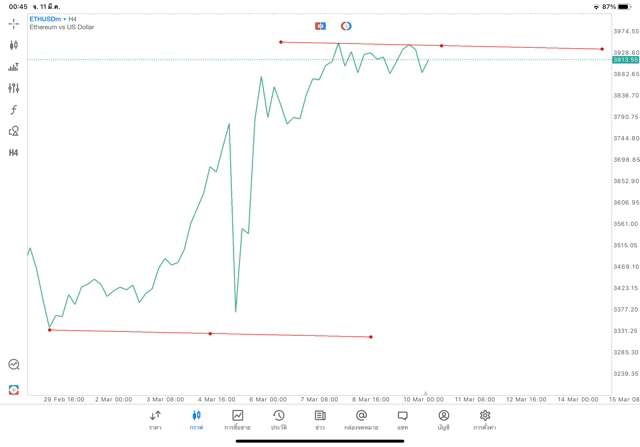640x447 pixels.
Task: Tap the function (f) indicators icon
Action: coord(13,110)
